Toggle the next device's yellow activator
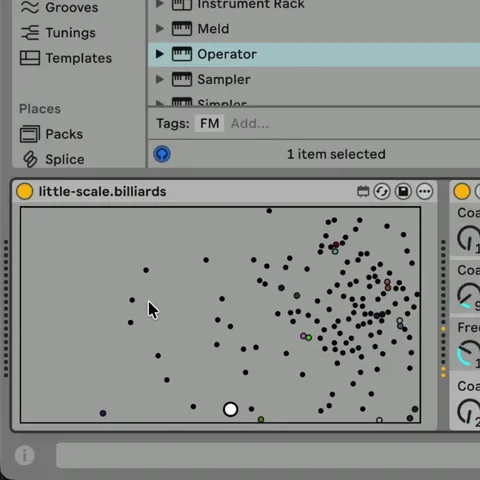The height and width of the screenshot is (480, 480). [x=462, y=192]
